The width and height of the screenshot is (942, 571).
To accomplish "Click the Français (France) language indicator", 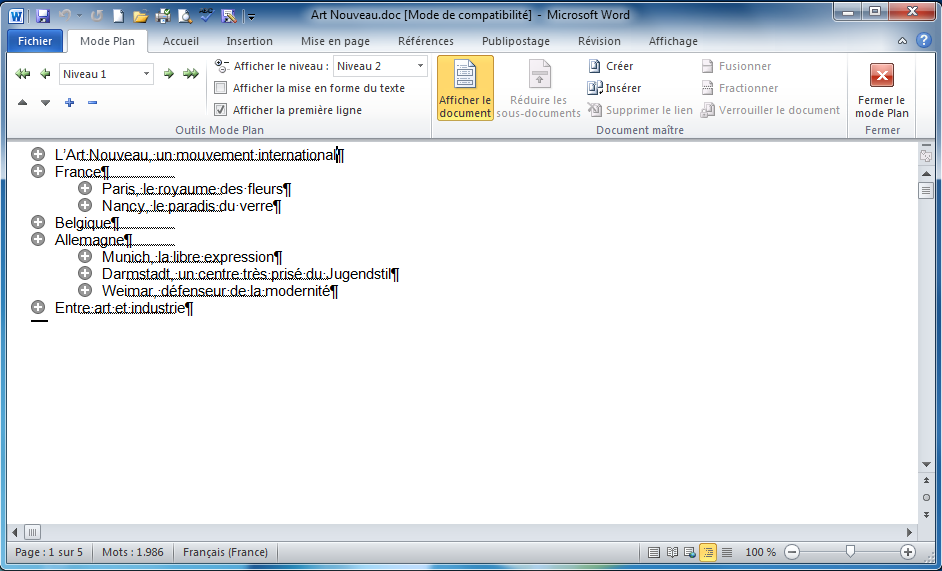I will [225, 552].
